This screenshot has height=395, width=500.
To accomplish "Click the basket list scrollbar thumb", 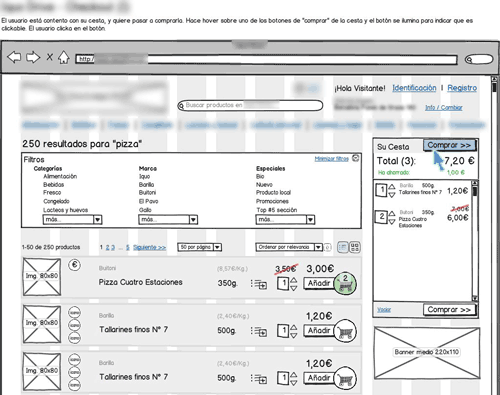I will (x=475, y=191).
